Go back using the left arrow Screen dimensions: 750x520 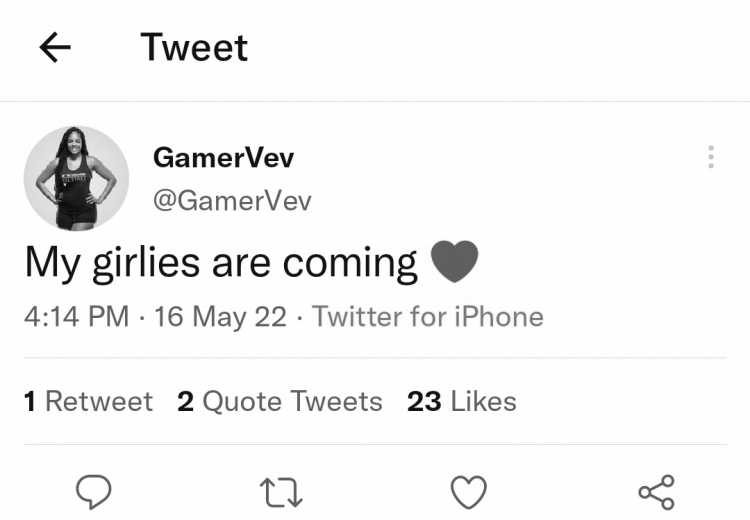coord(55,47)
